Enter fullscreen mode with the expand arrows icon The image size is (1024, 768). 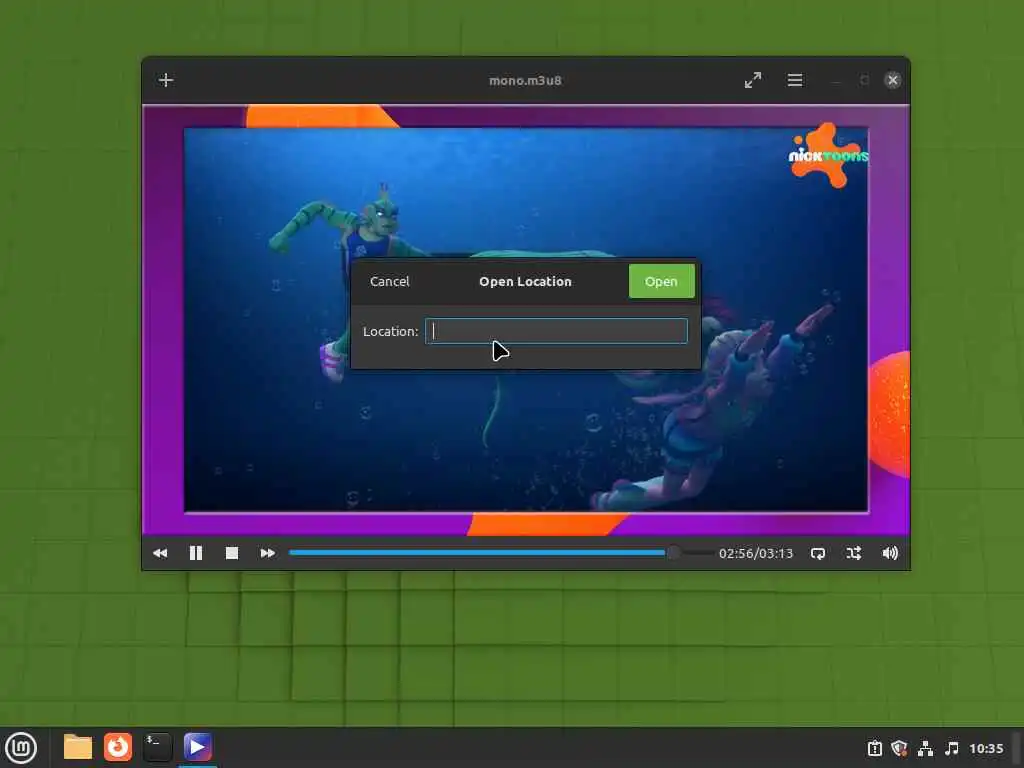(x=753, y=80)
